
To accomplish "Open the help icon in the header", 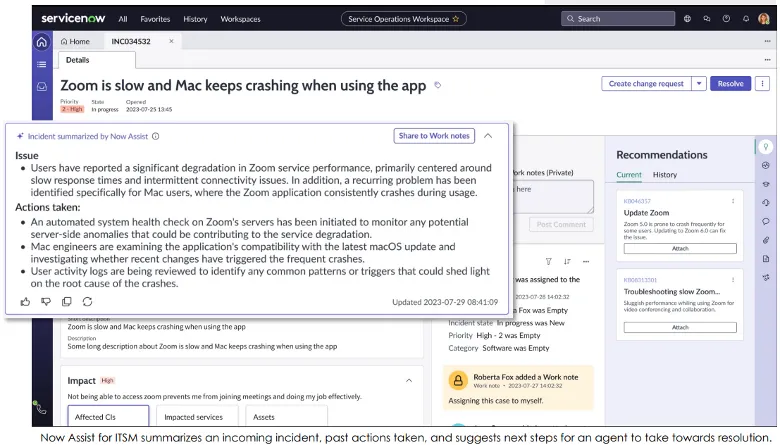I will click(726, 19).
